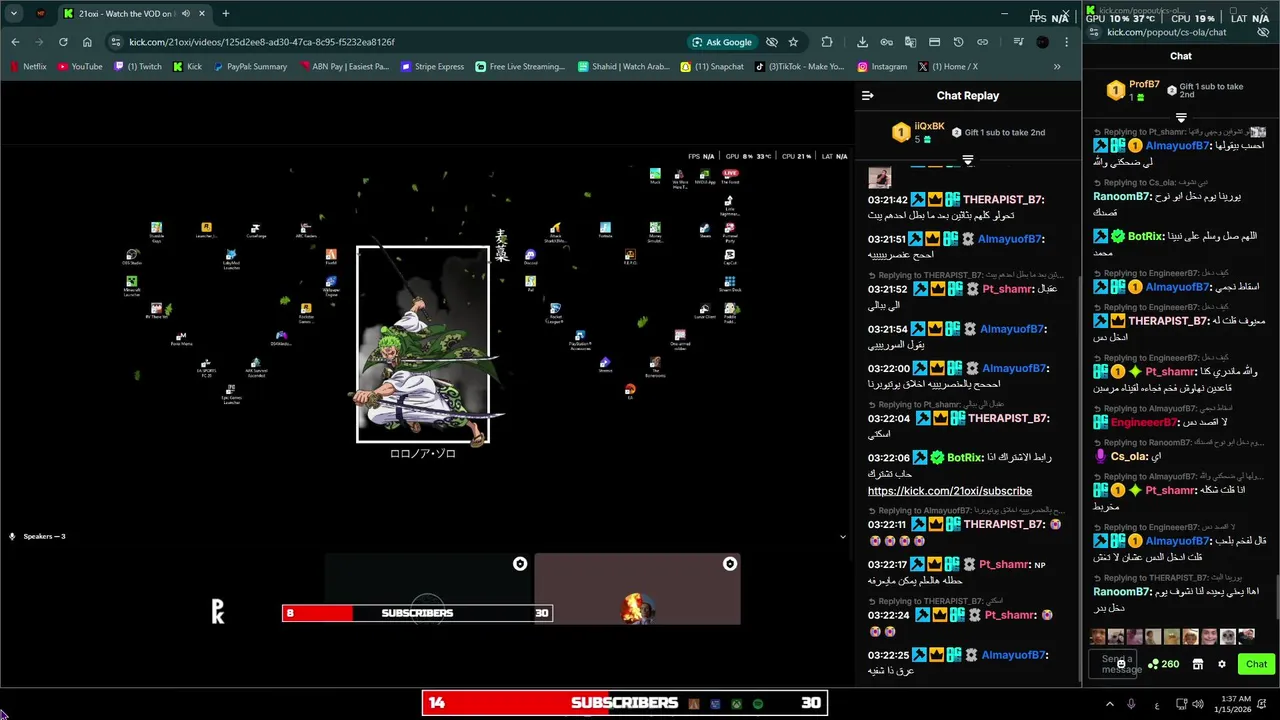Open the browser home page
The image size is (1280, 720).
(87, 42)
